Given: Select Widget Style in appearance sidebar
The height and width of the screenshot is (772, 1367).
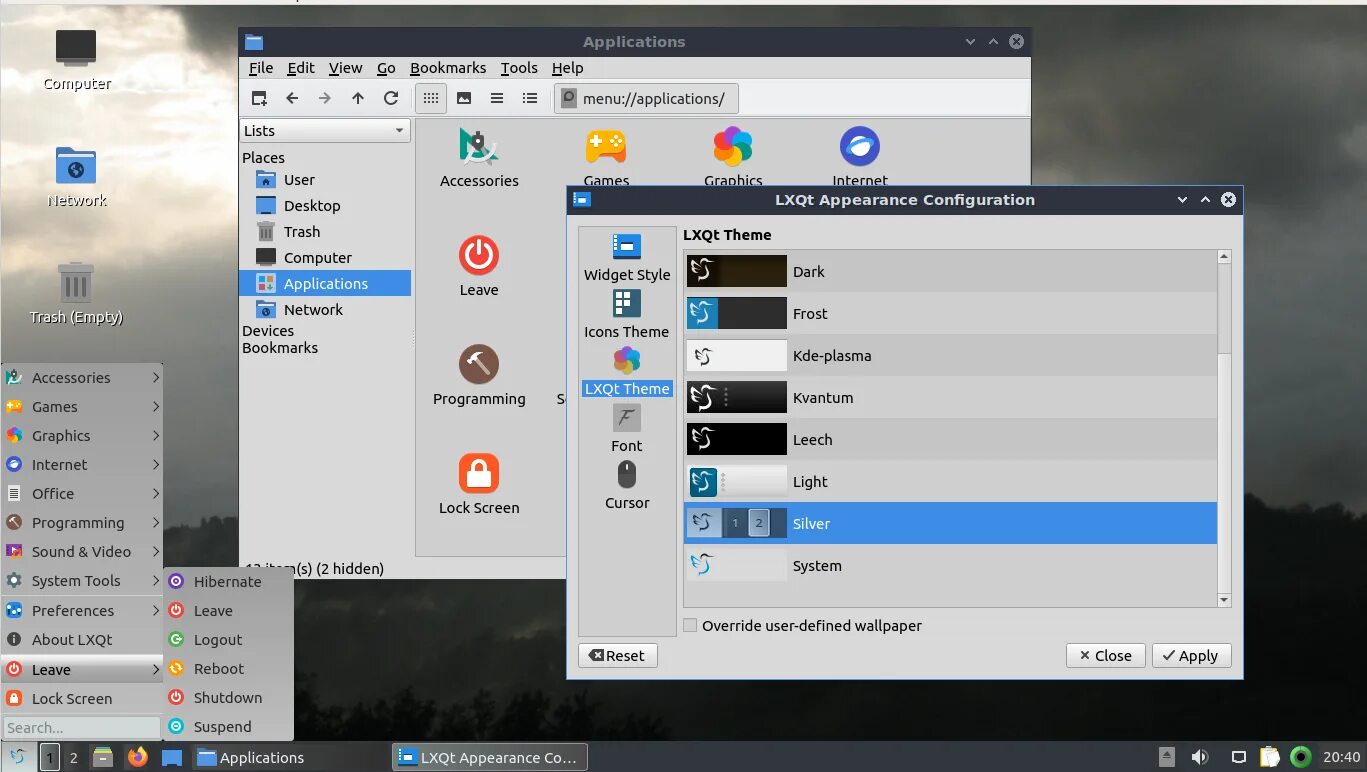Looking at the screenshot, I should (627, 258).
